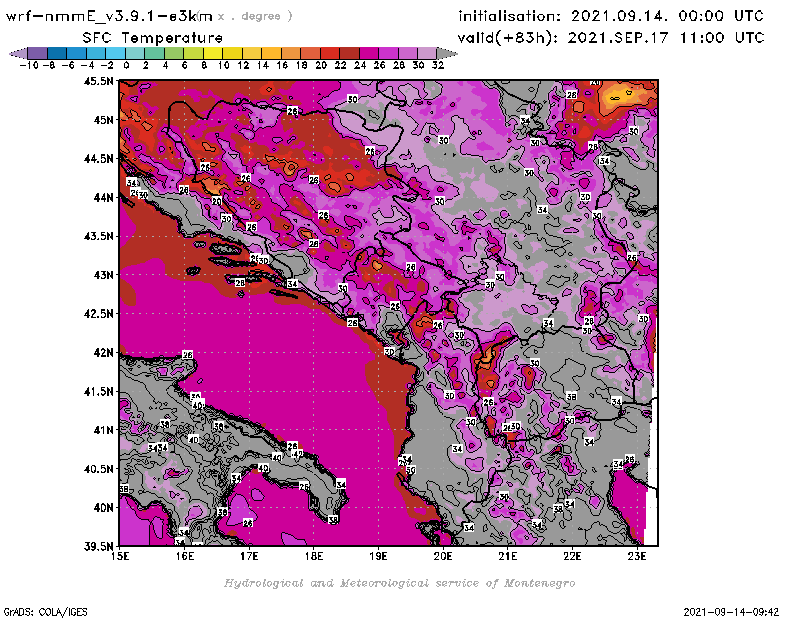Image resolution: width=800 pixels, height=618 pixels.
Task: Select the '42N' latitude label
Action: (x=103, y=353)
